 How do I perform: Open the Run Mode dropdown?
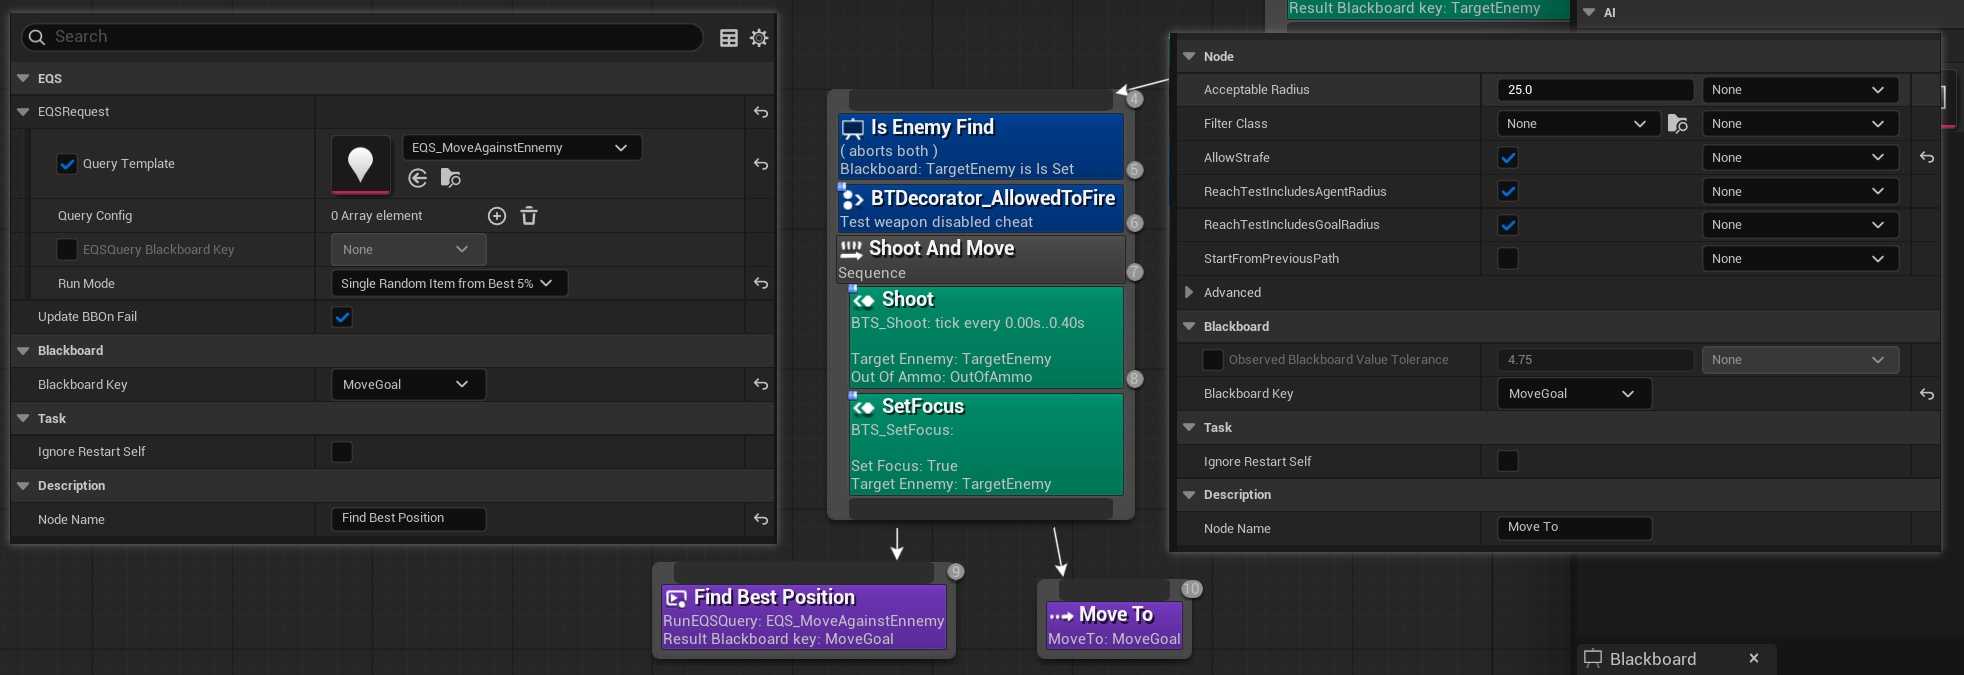tap(448, 284)
